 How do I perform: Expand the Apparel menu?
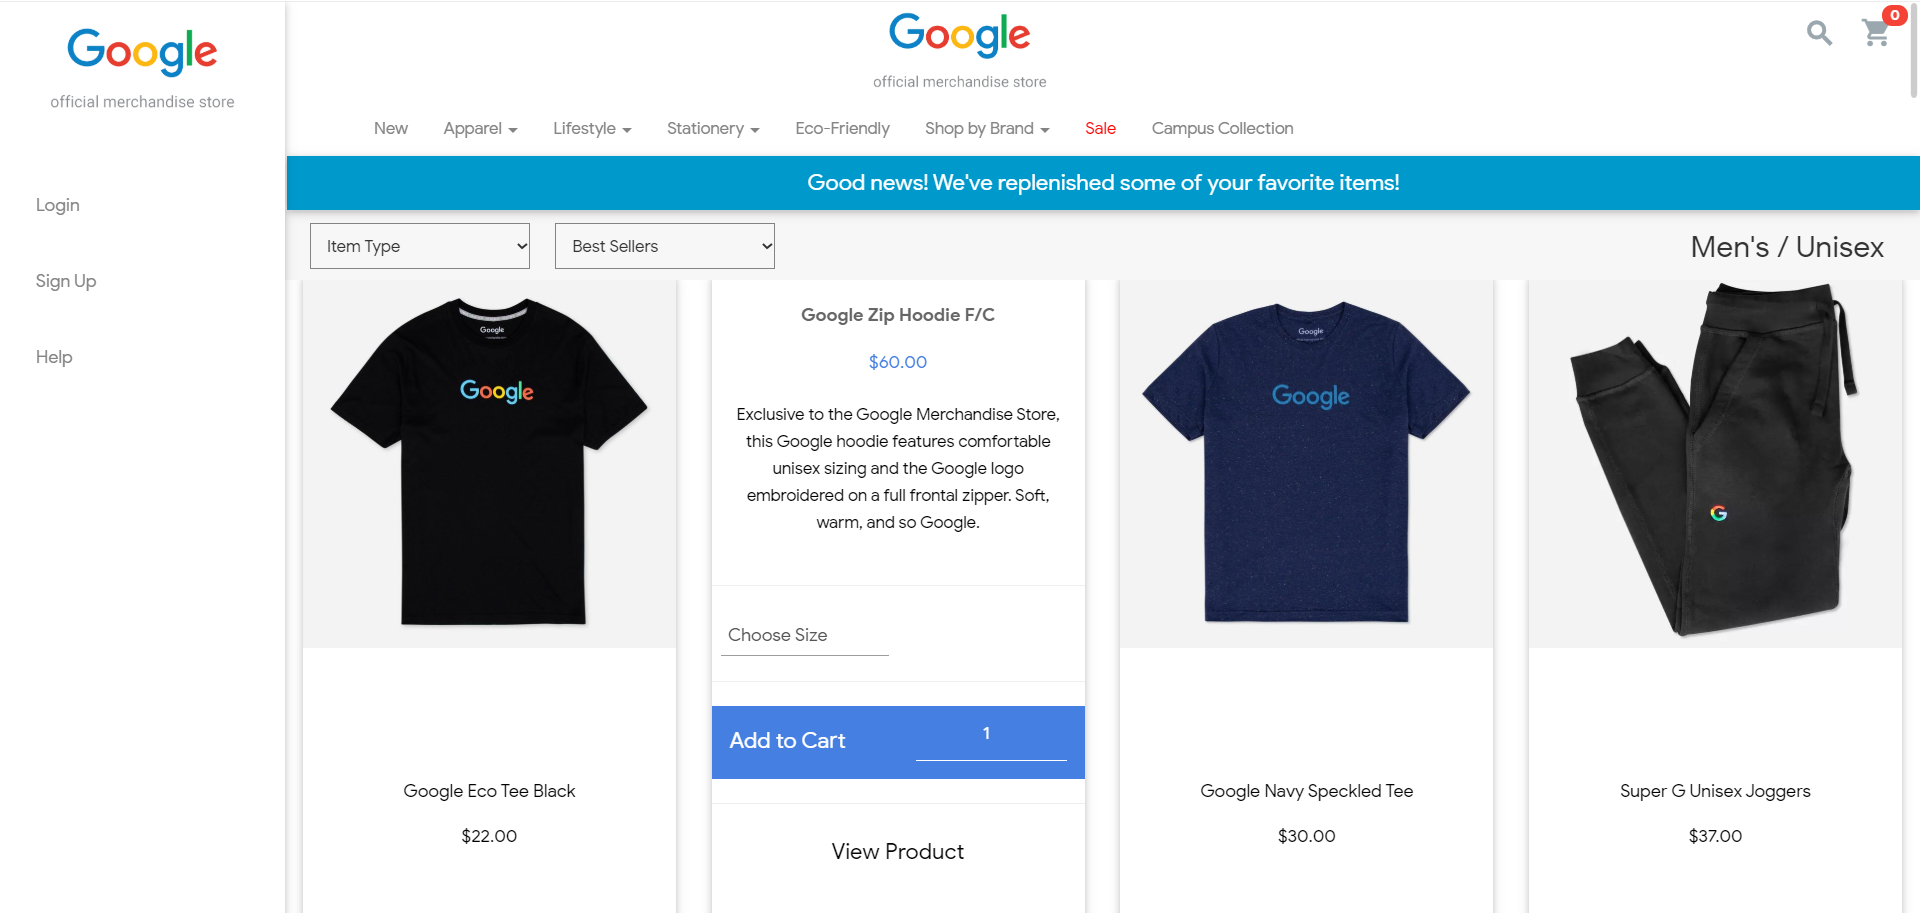(x=480, y=128)
